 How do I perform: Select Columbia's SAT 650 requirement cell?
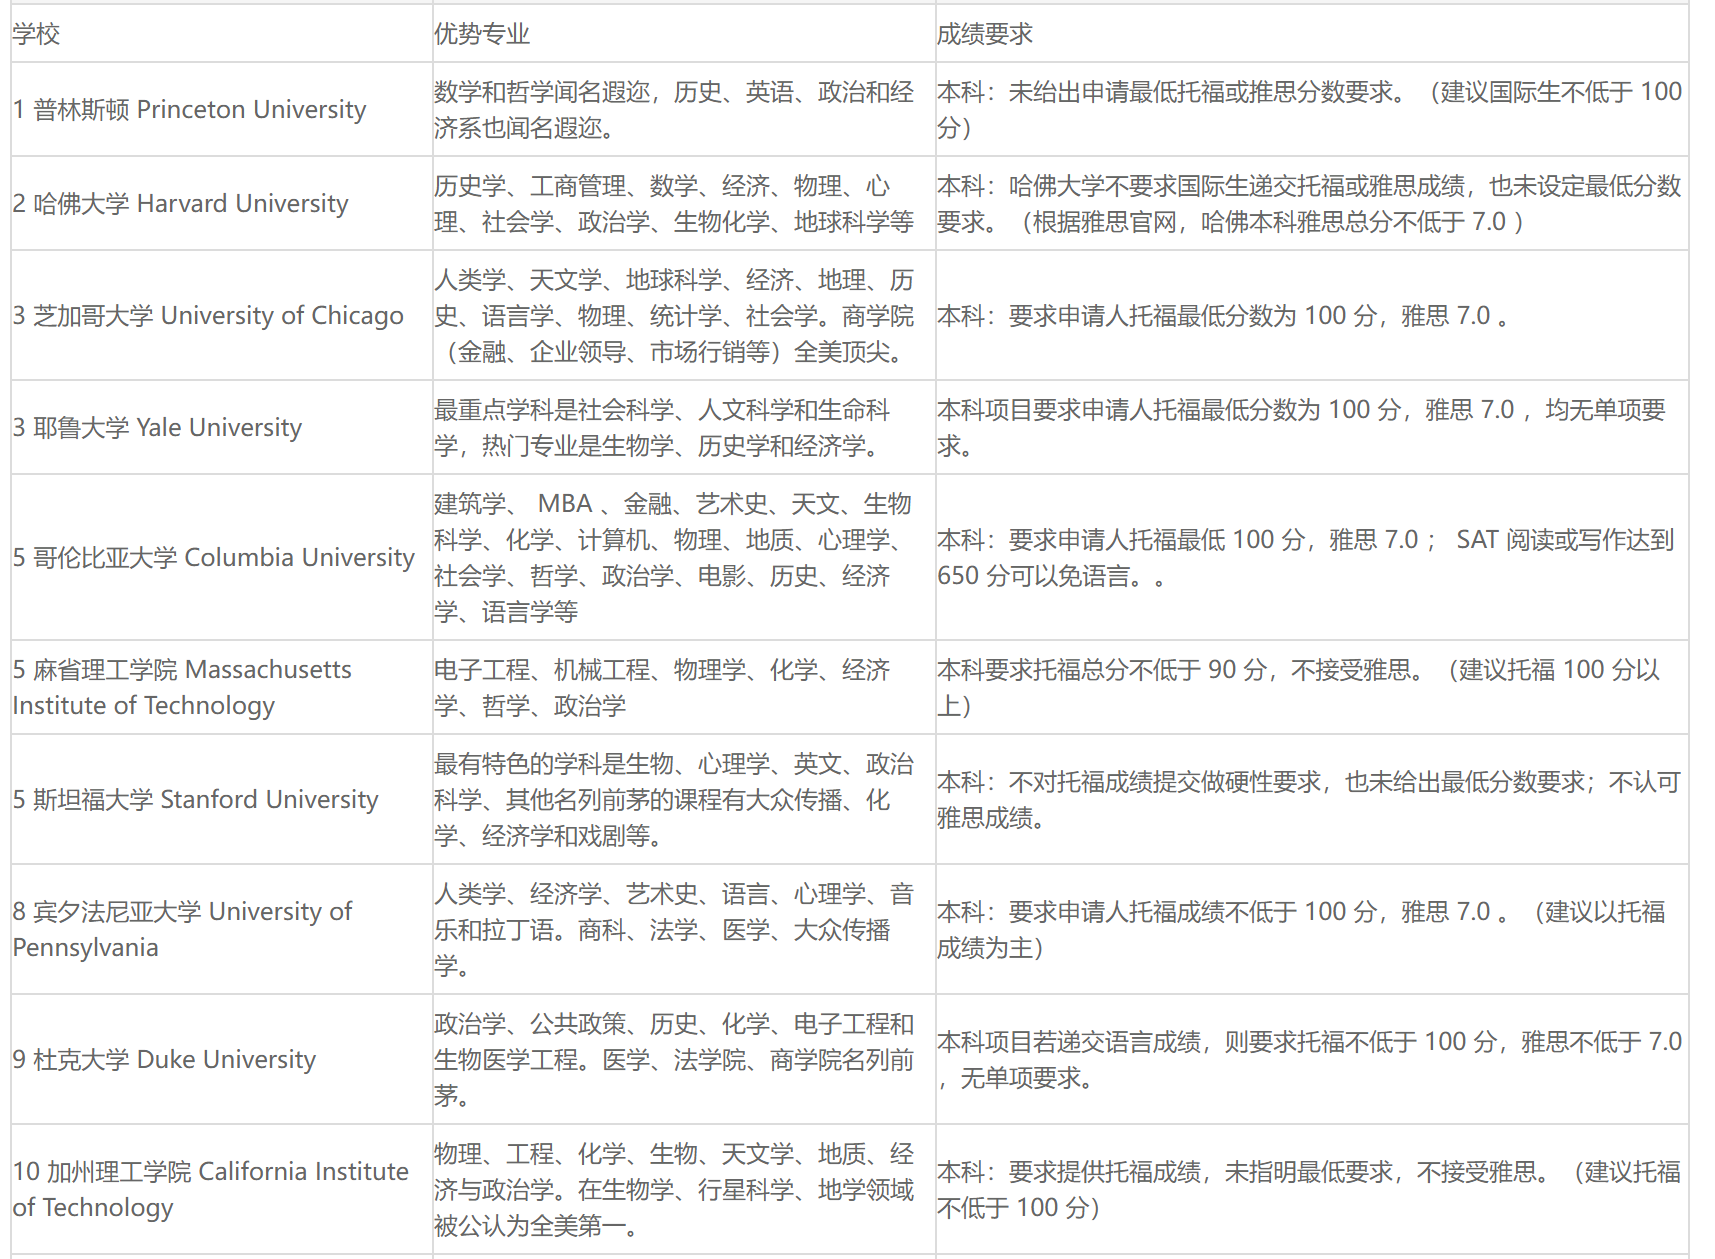tap(1304, 558)
